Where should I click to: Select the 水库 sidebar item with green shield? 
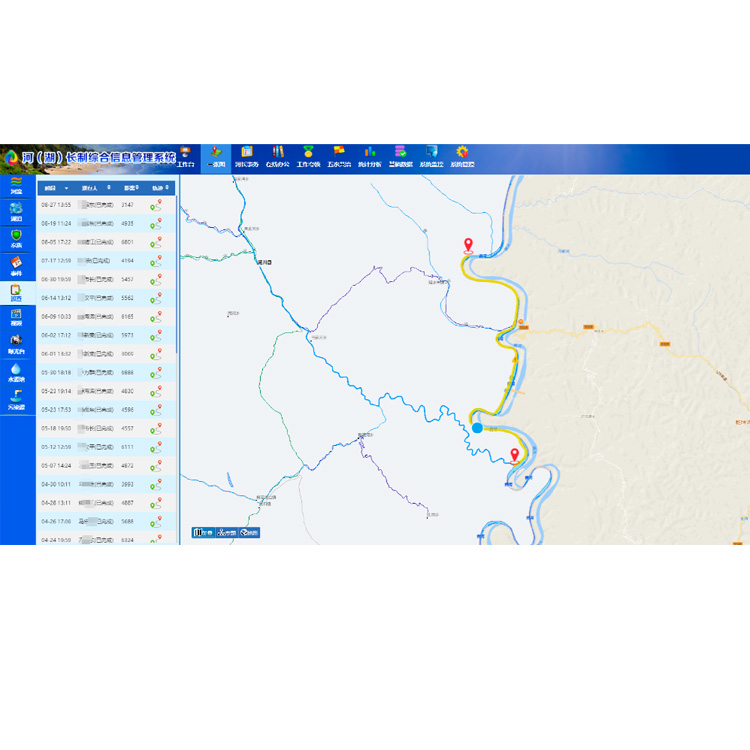point(17,239)
